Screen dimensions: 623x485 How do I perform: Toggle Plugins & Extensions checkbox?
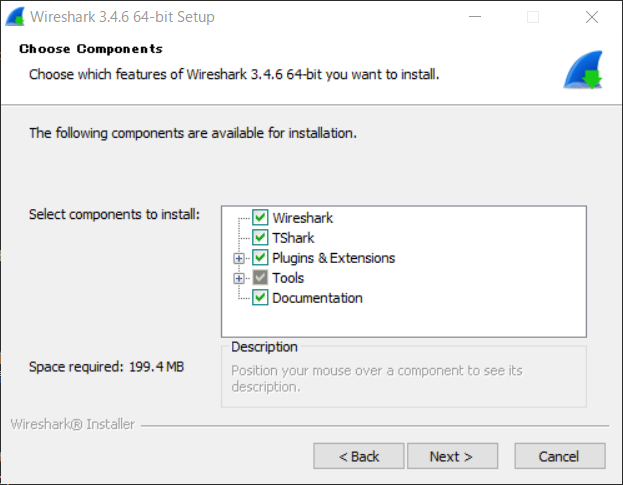coord(260,257)
